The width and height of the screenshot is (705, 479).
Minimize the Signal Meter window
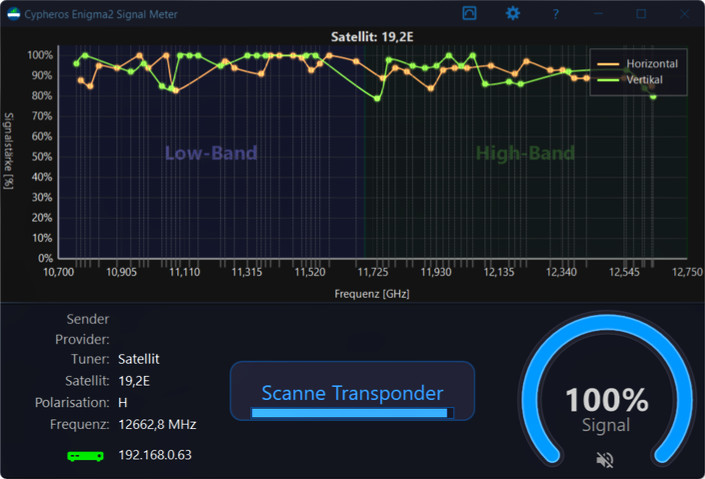(598, 14)
